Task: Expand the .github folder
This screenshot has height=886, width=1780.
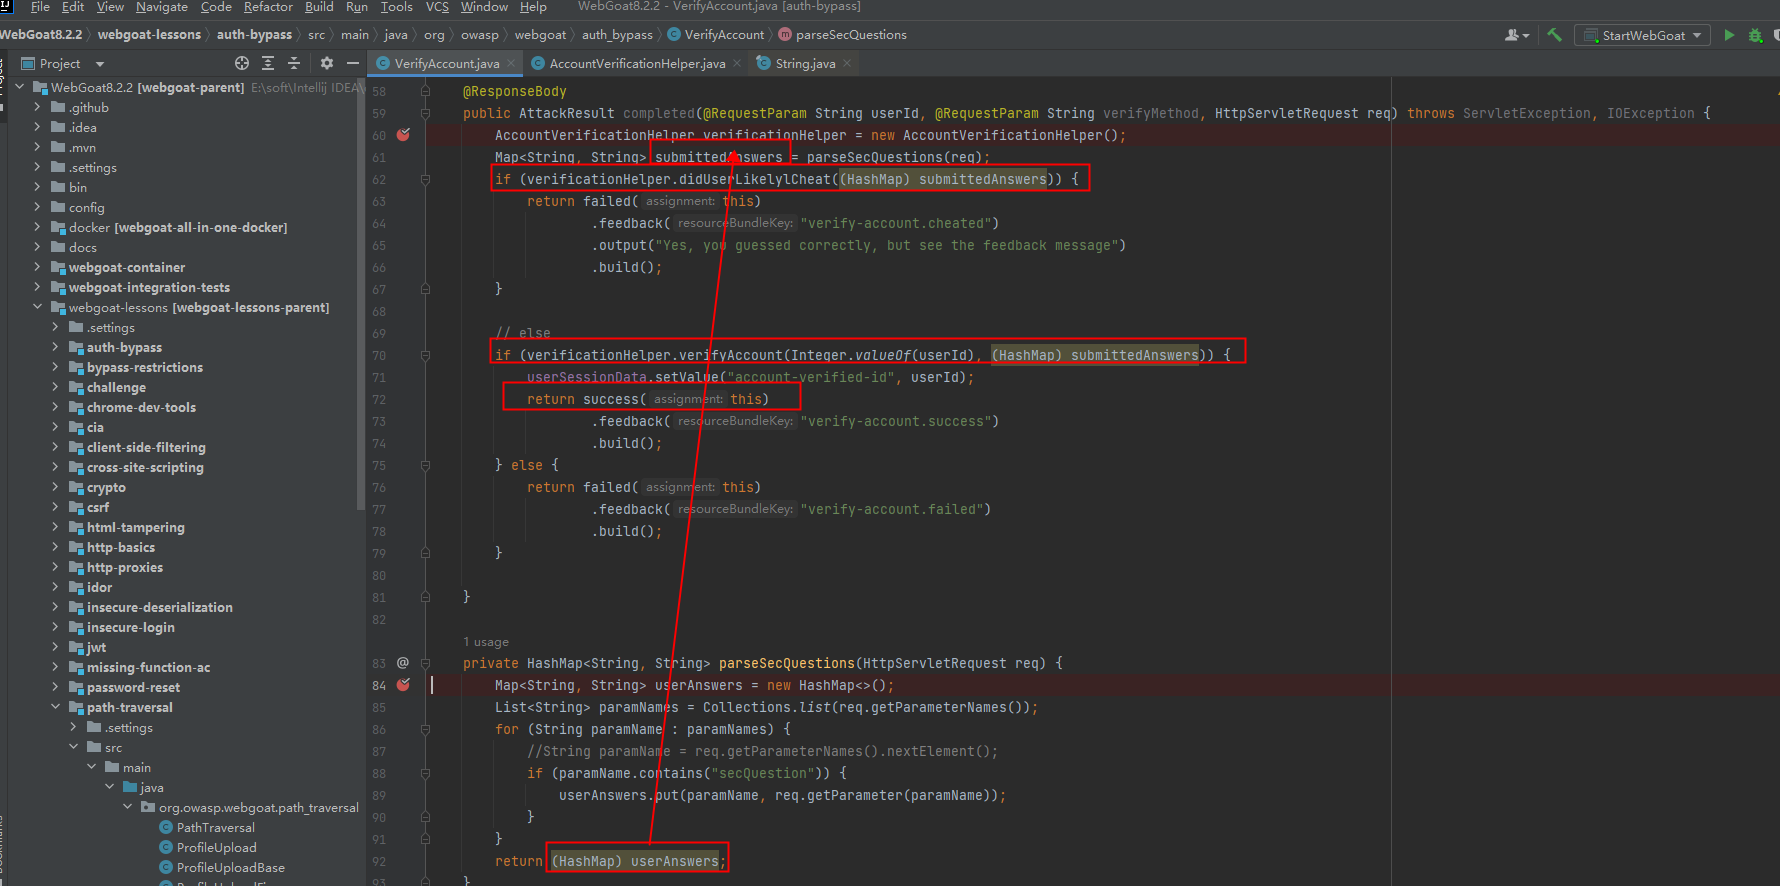Action: (x=38, y=107)
